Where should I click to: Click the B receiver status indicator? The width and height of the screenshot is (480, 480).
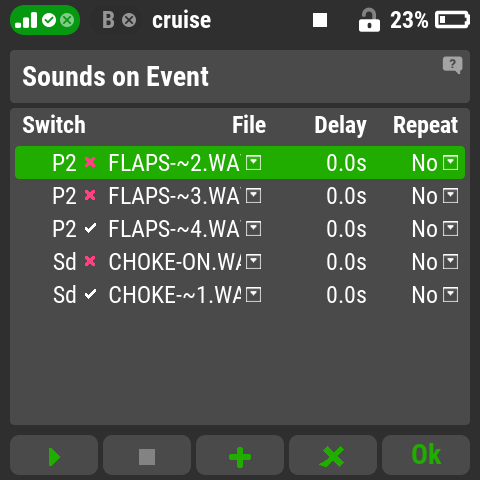tap(119, 20)
